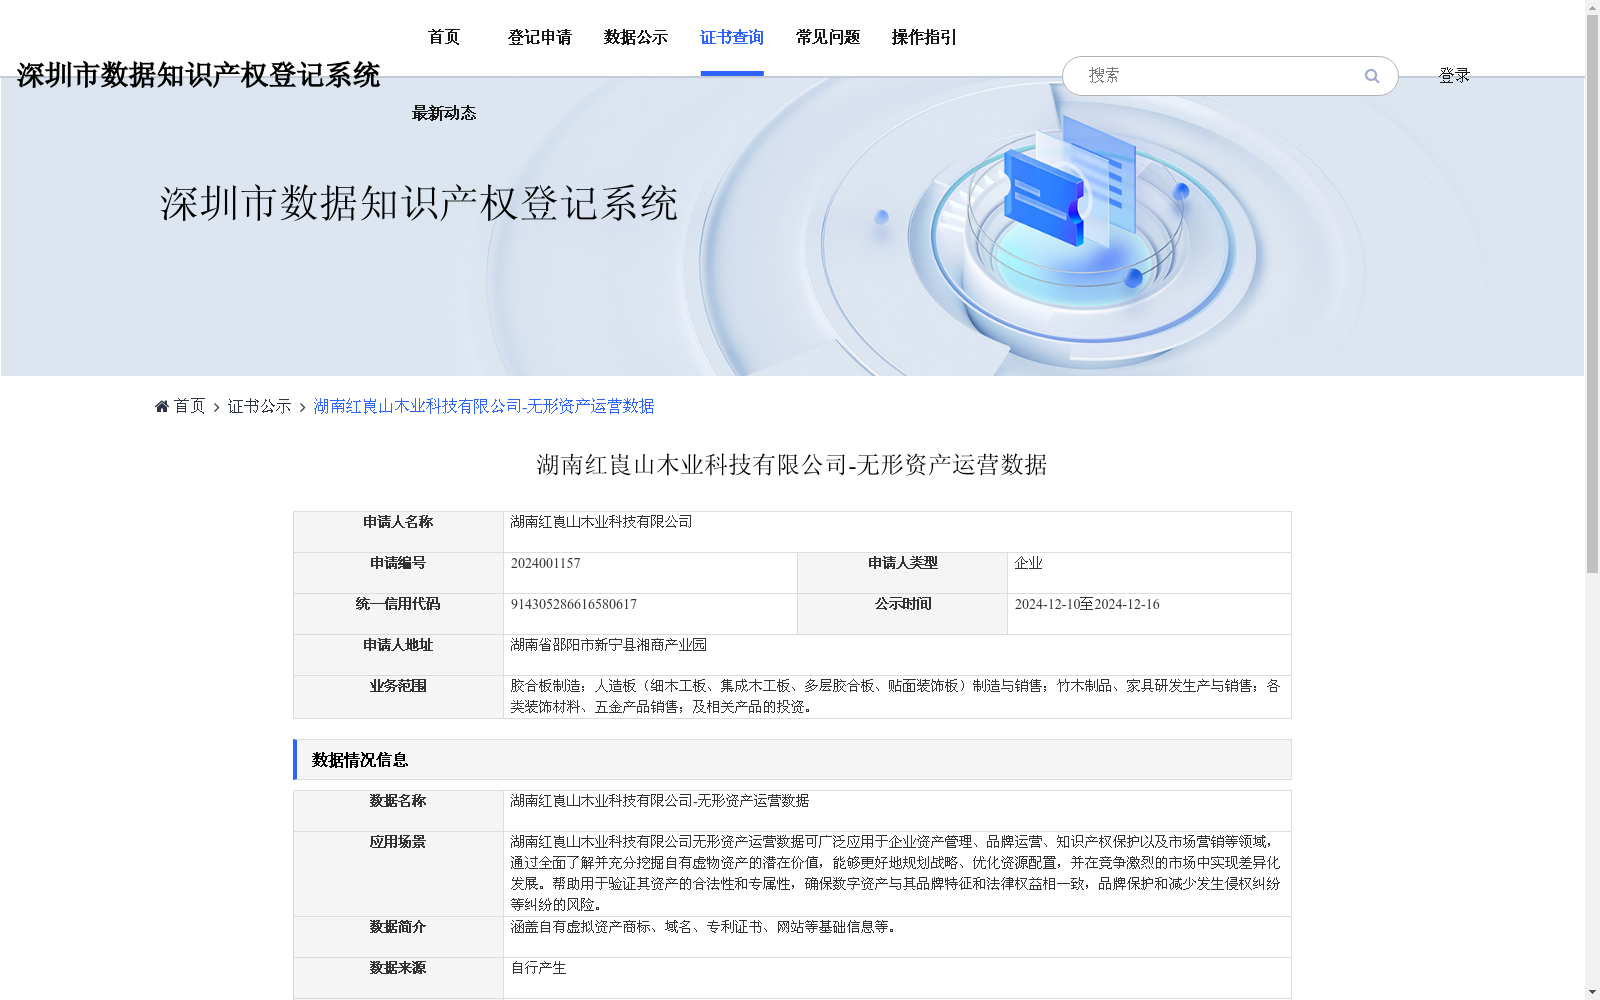The width and height of the screenshot is (1600, 1000).
Task: Click the search magnifier icon
Action: click(1372, 76)
